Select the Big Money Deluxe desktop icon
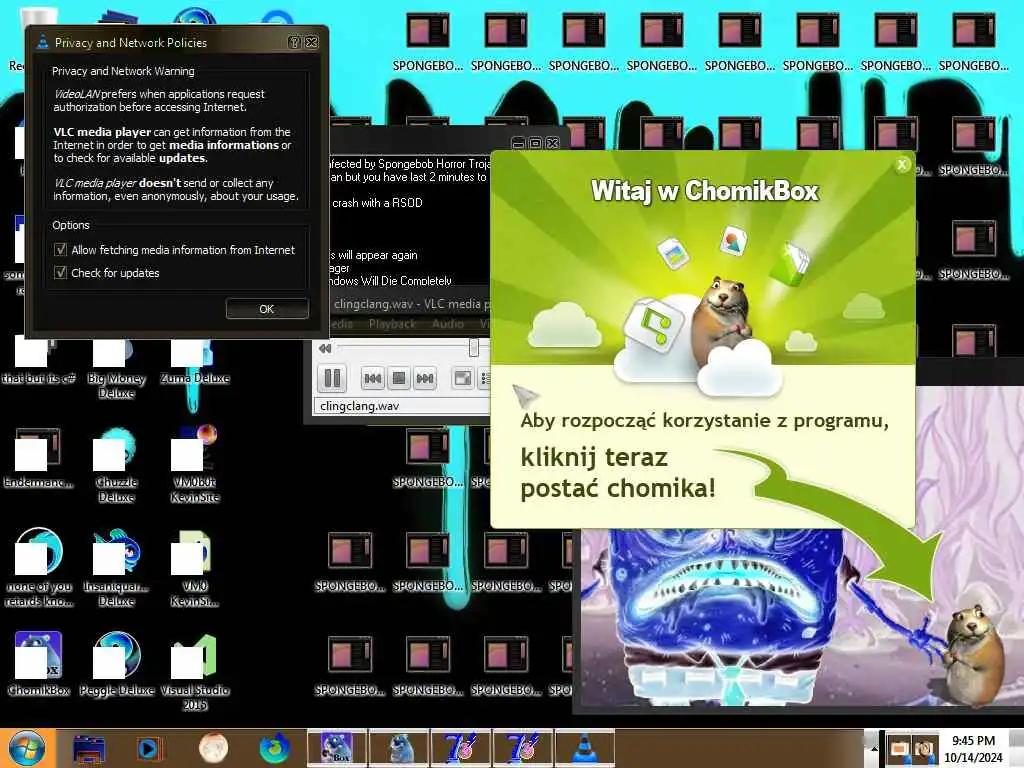 tap(116, 369)
